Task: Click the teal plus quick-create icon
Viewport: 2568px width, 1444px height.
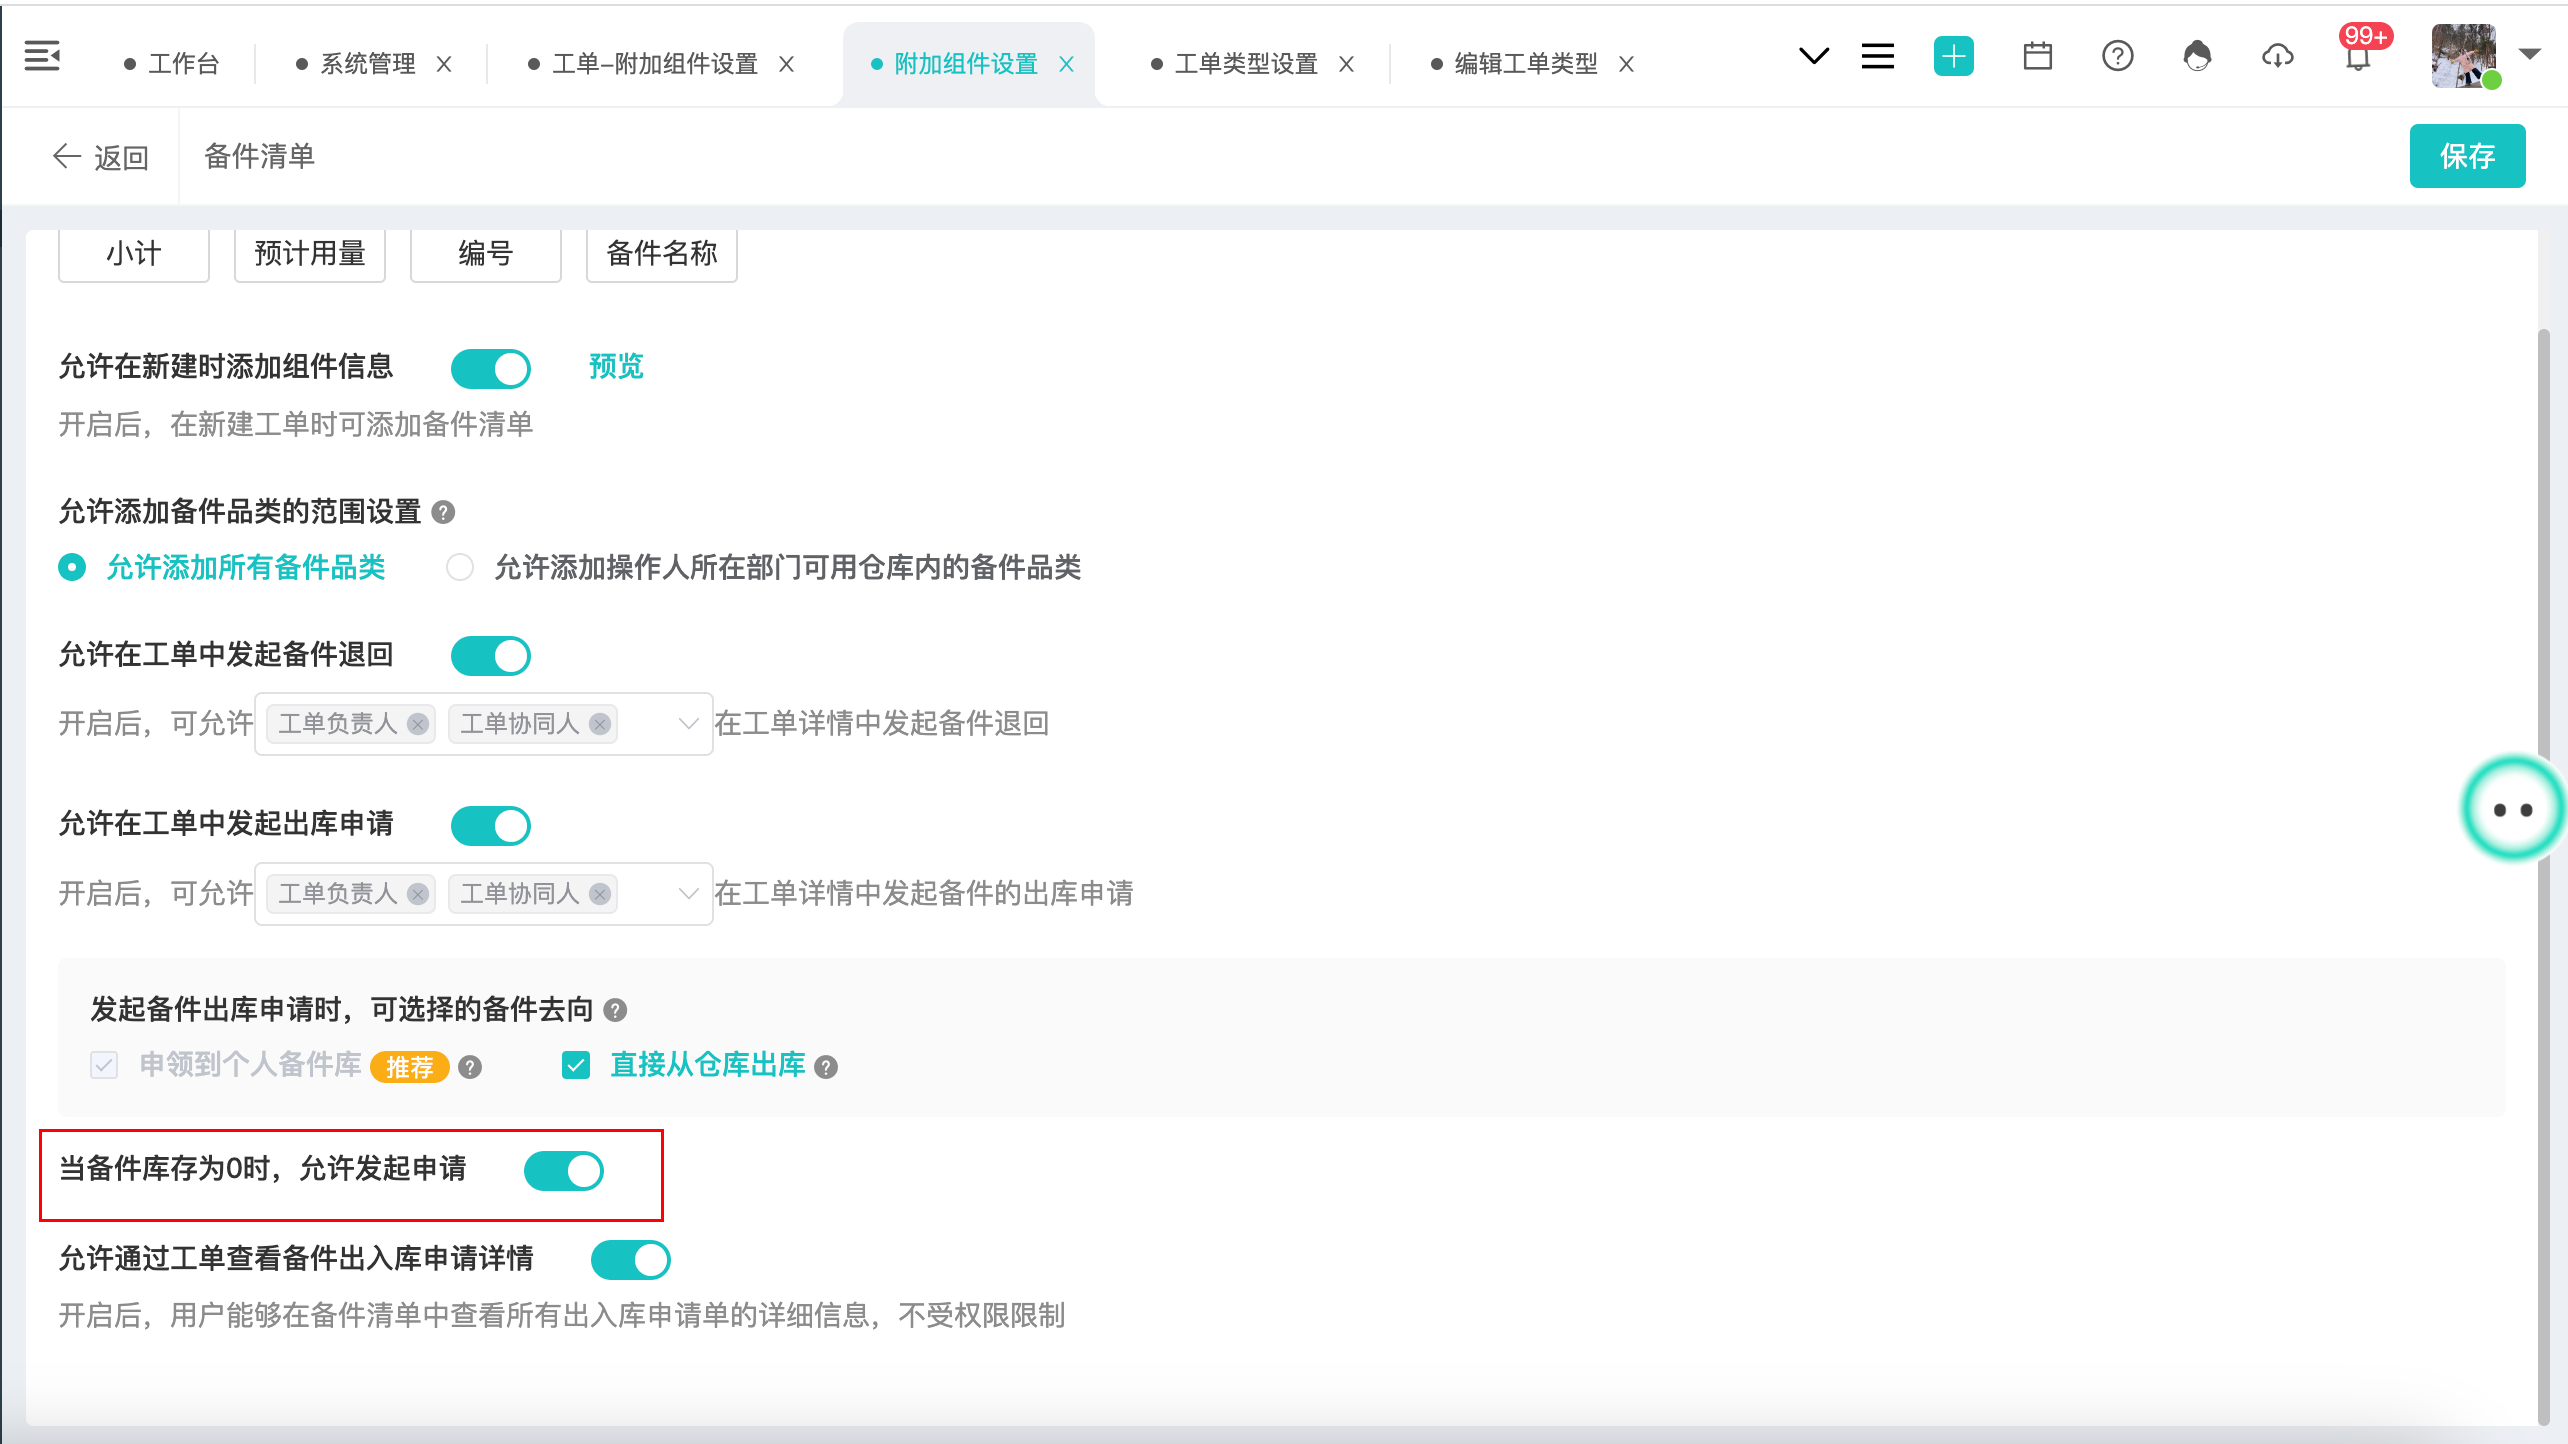Action: (1953, 56)
